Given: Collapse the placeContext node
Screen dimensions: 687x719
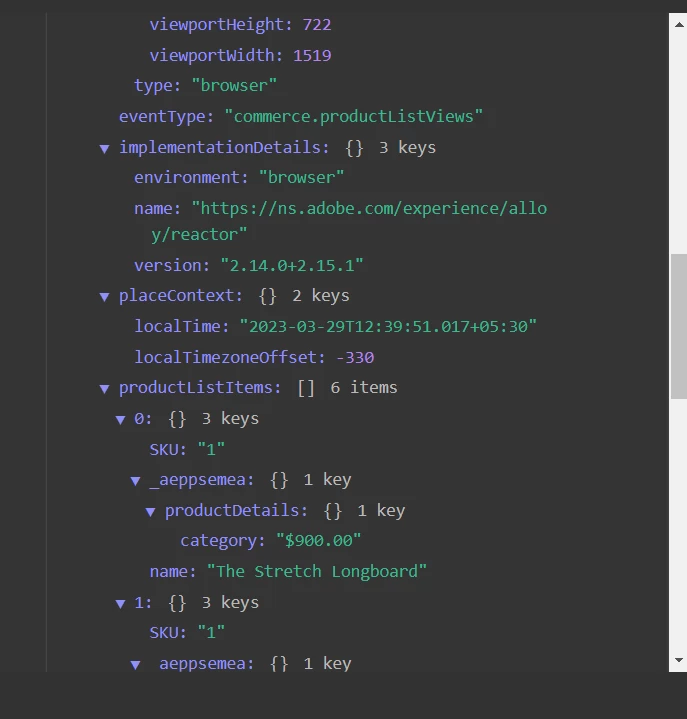Looking at the screenshot, I should [x=105, y=297].
